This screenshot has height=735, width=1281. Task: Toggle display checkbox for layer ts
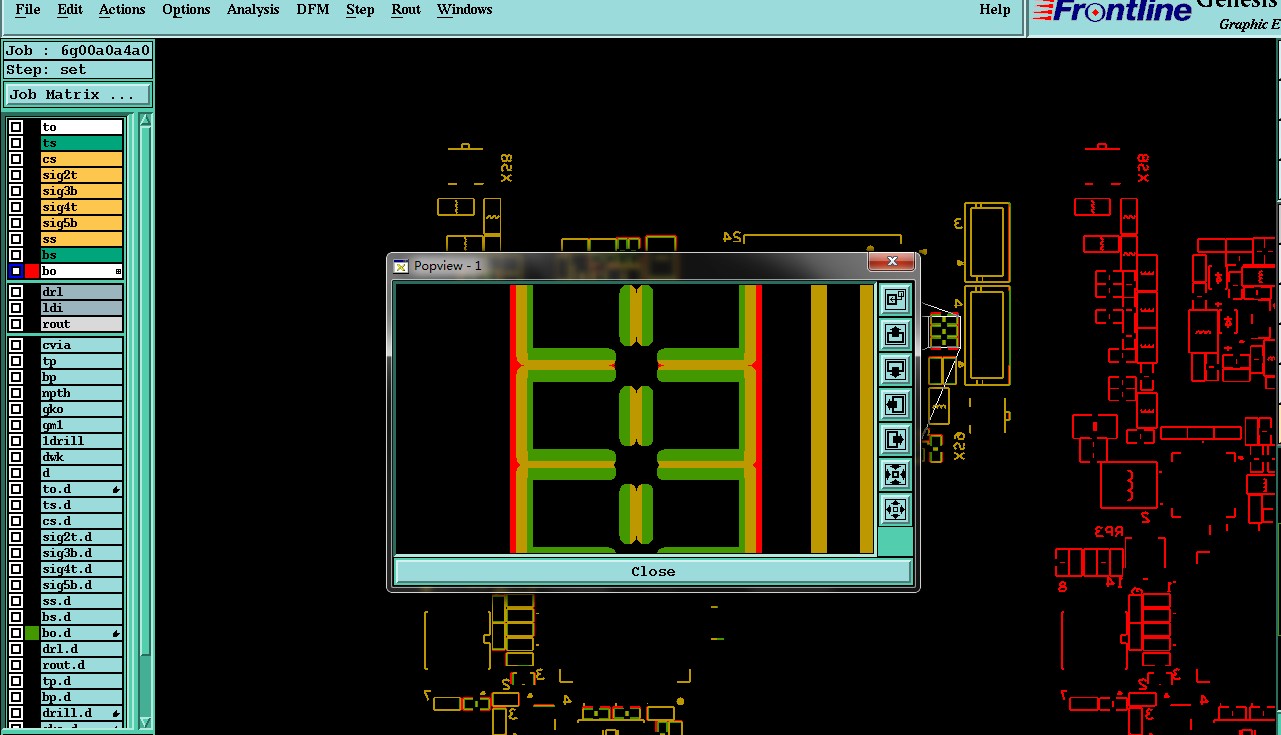click(16, 143)
